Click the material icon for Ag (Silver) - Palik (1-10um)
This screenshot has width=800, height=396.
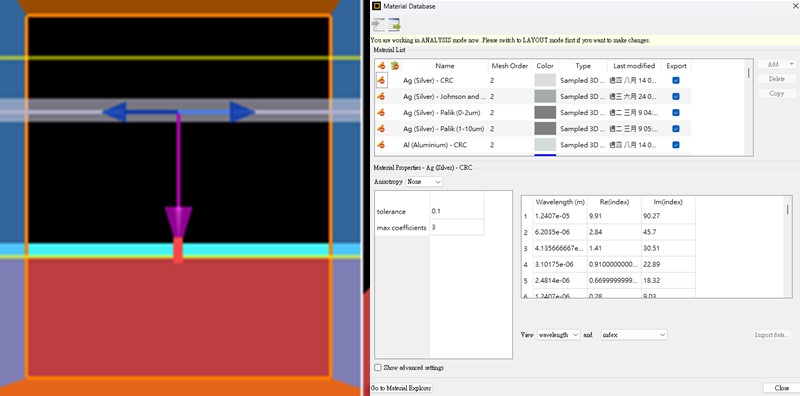click(x=381, y=129)
